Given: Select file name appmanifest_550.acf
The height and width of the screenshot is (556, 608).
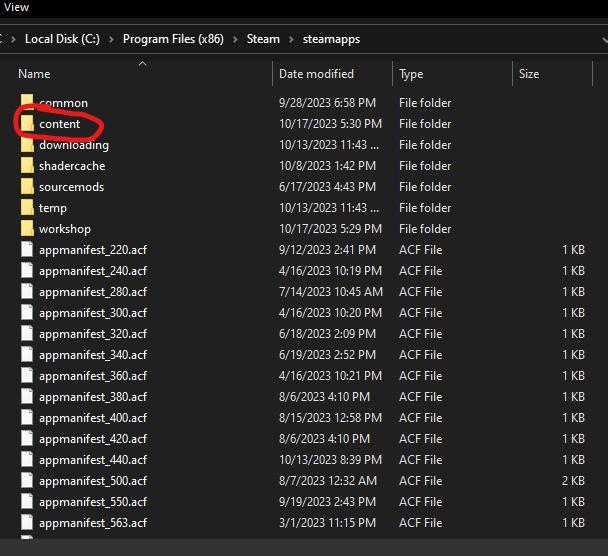Looking at the screenshot, I should click(x=93, y=501).
